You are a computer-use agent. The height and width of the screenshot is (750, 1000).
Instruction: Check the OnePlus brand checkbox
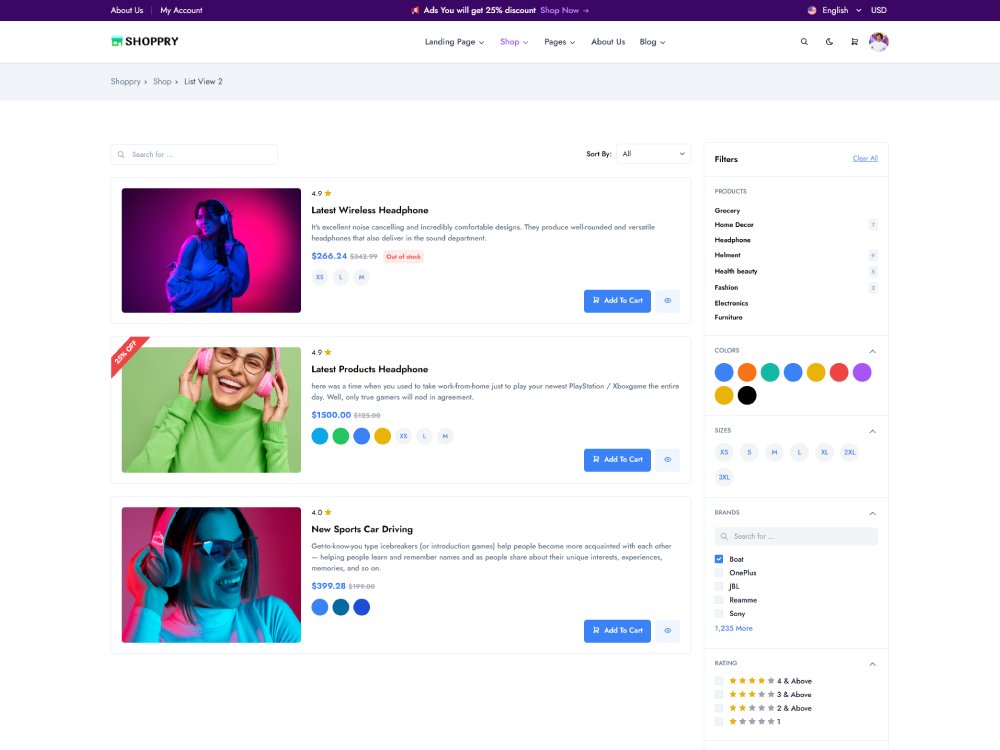click(719, 573)
